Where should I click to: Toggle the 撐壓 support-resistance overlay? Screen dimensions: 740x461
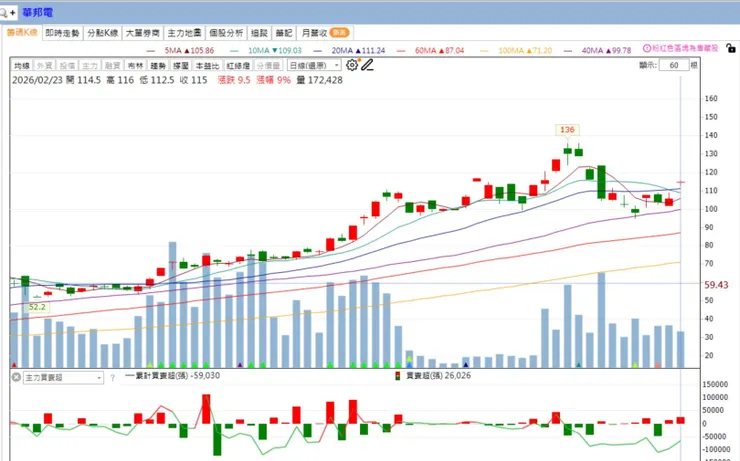pyautogui.click(x=181, y=66)
